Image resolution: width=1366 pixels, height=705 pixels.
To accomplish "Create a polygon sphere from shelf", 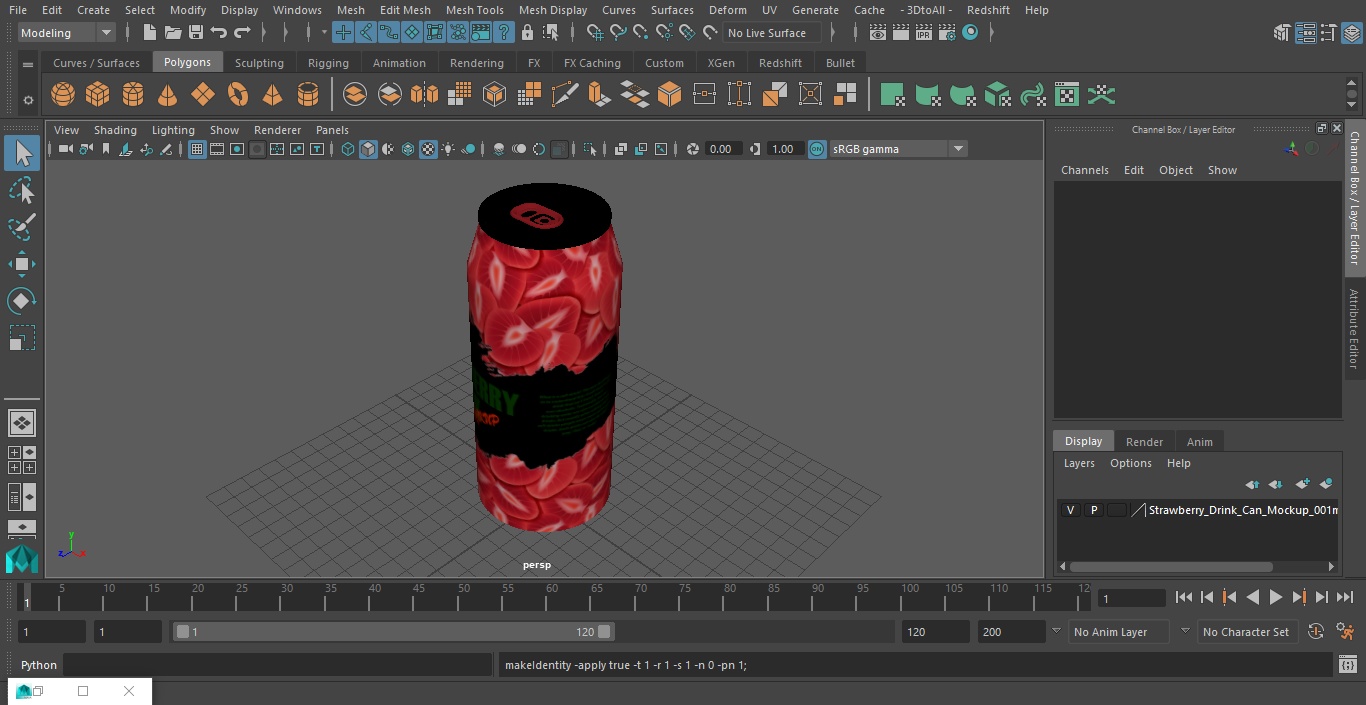I will pos(63,95).
